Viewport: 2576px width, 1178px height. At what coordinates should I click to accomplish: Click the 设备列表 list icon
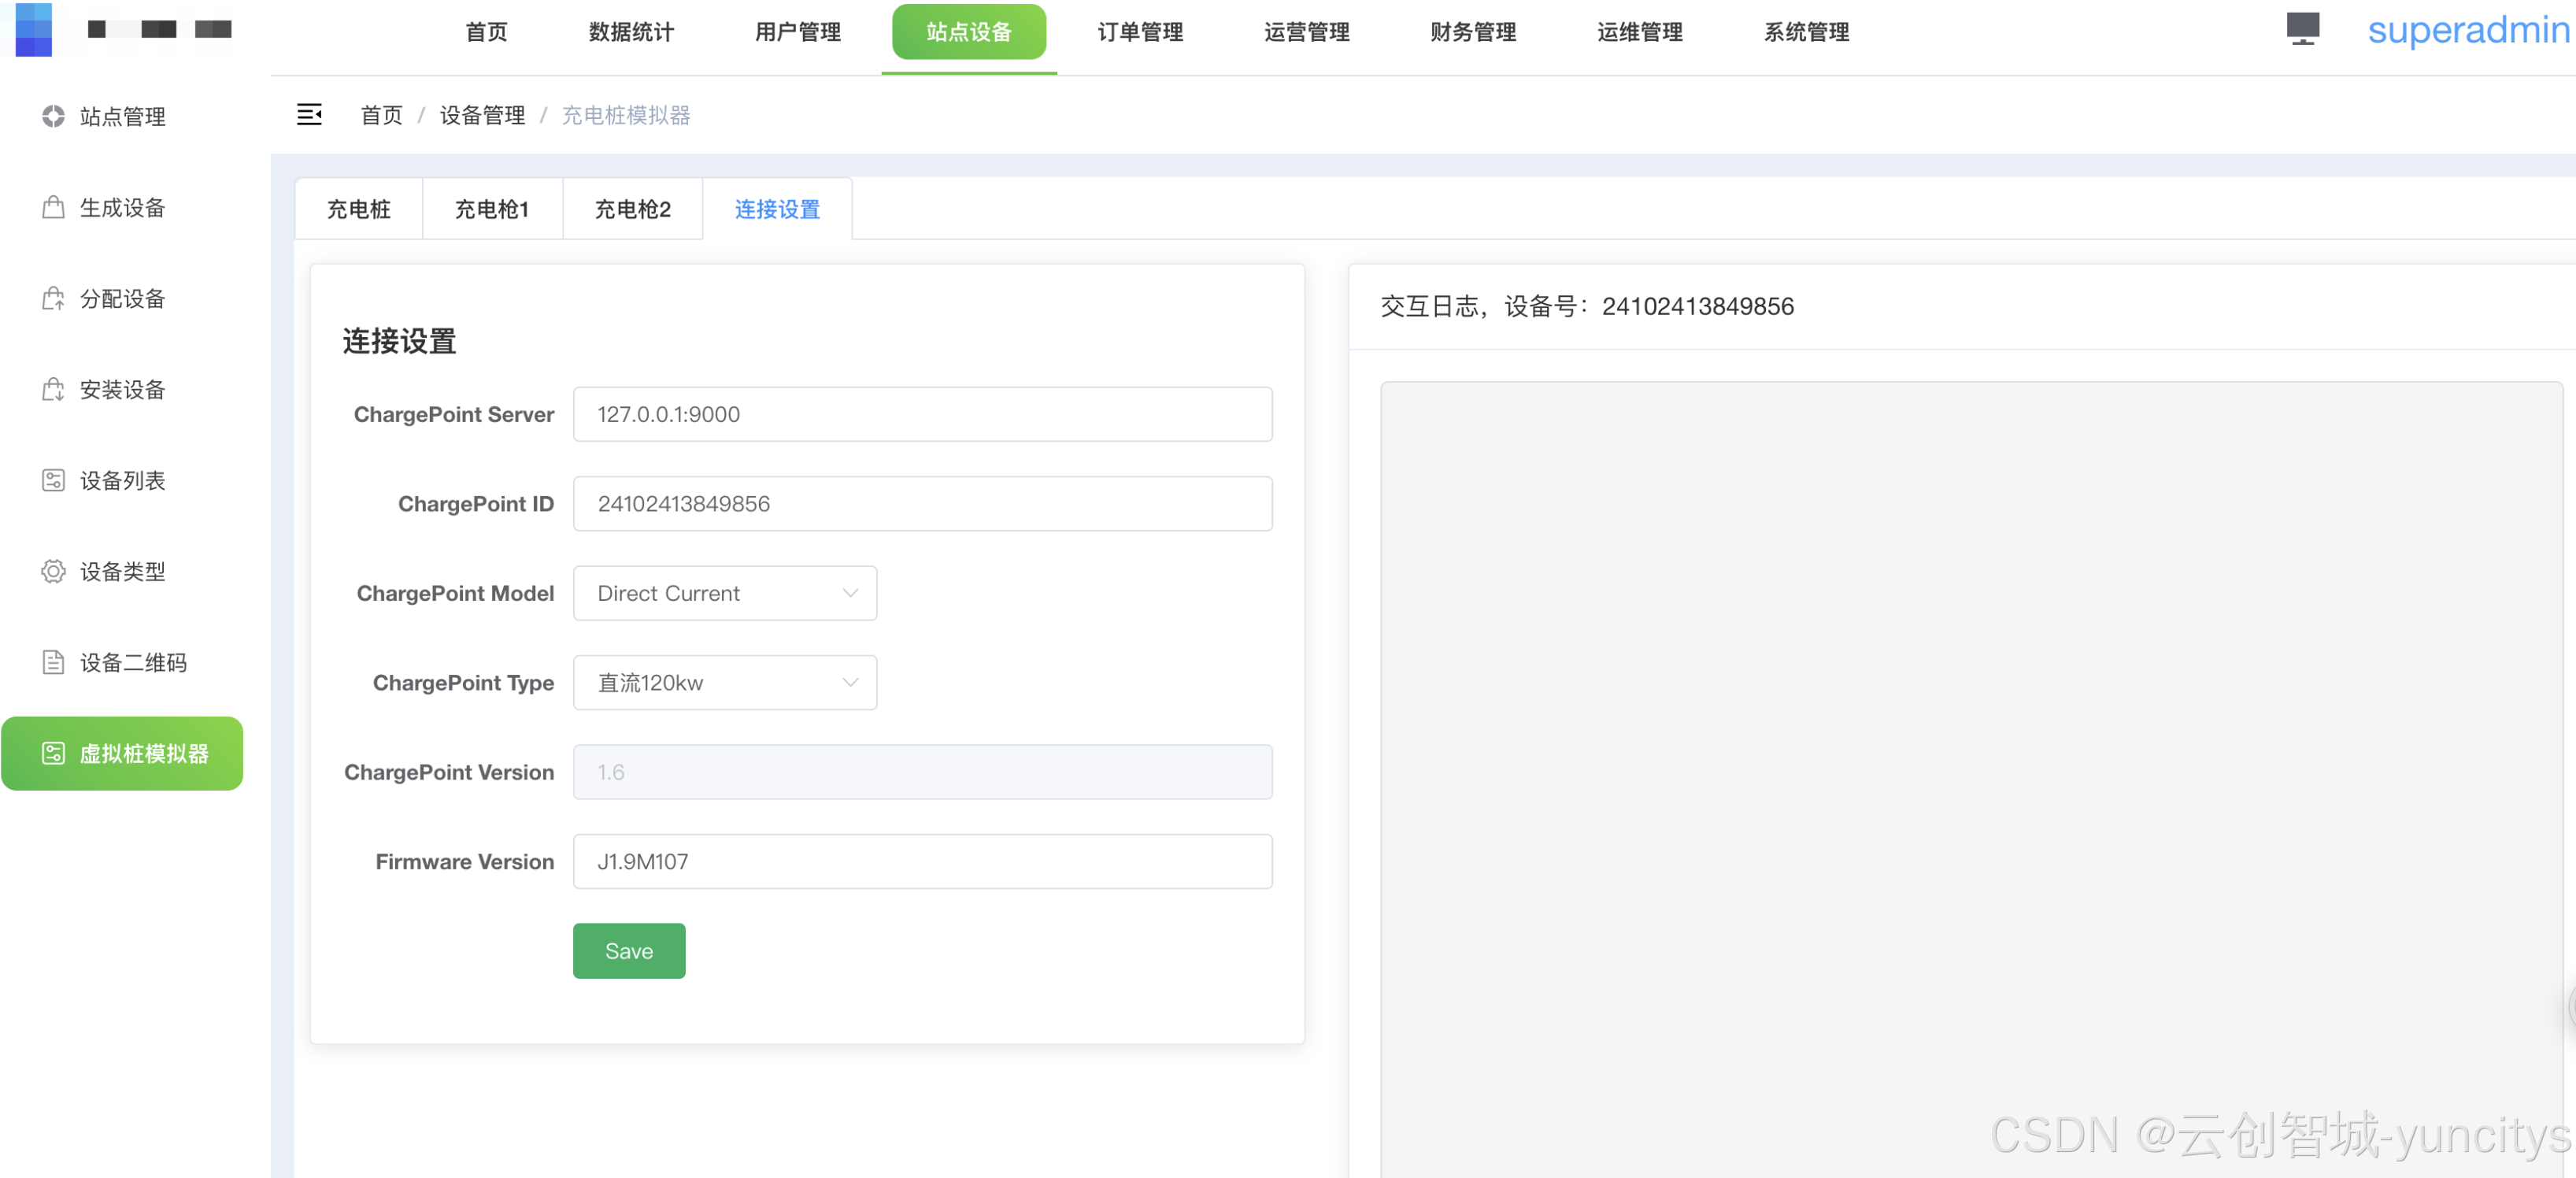(x=53, y=481)
